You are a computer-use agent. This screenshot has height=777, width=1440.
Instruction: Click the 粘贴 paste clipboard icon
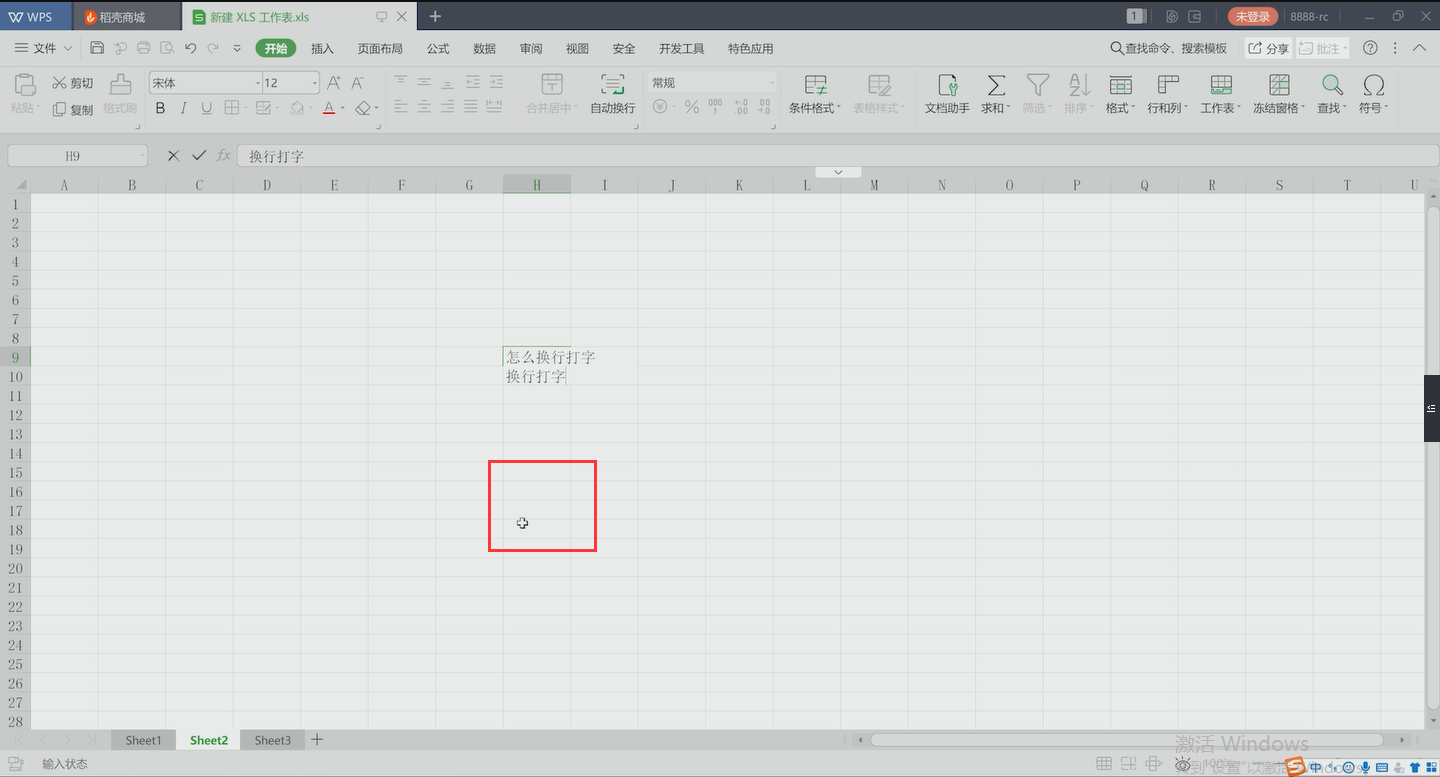pos(23,86)
